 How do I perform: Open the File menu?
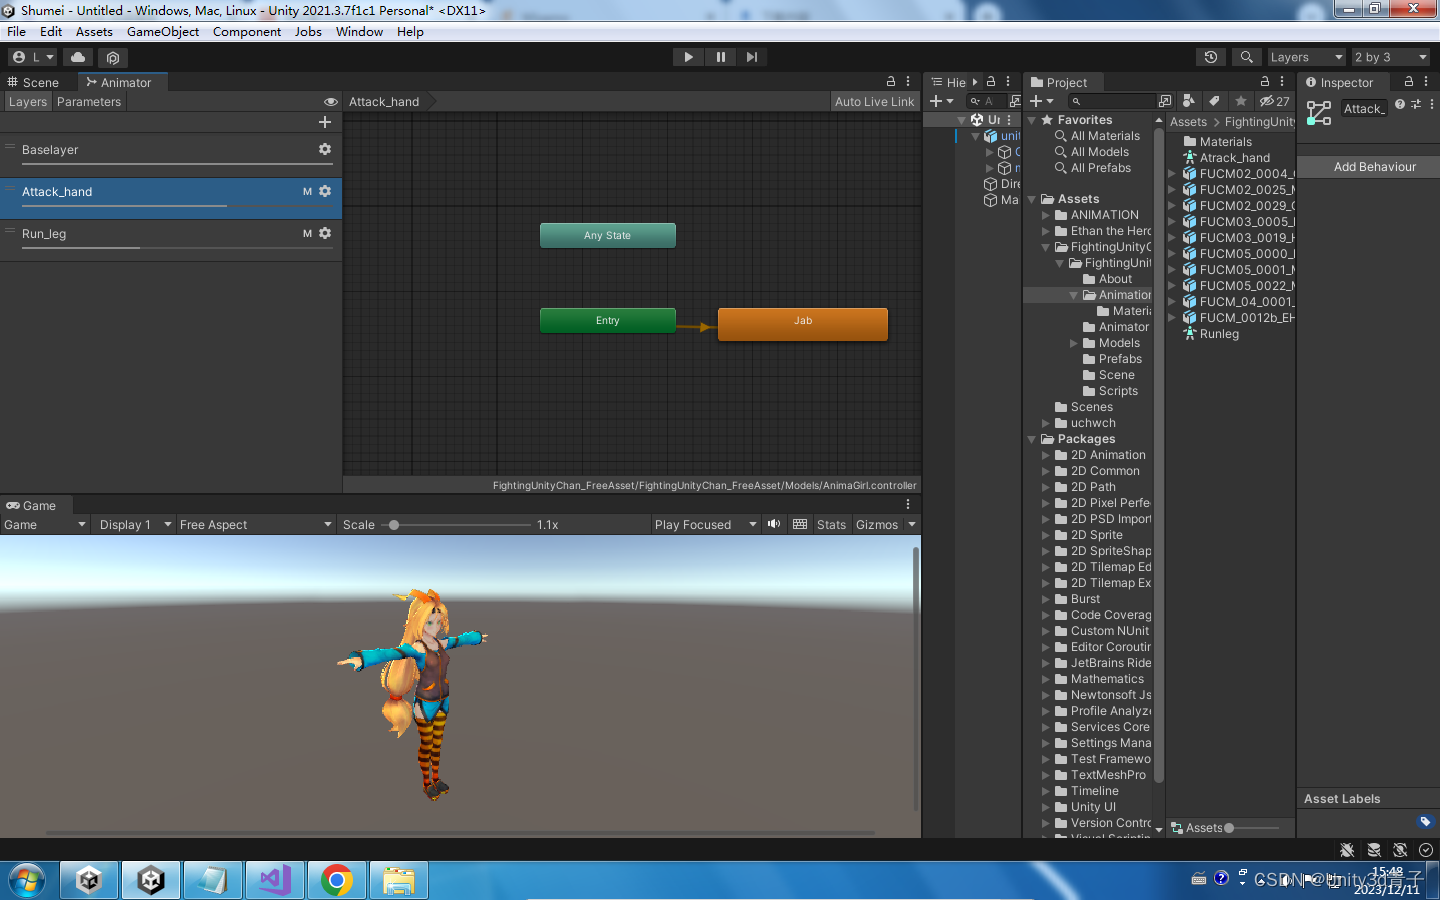(16, 32)
